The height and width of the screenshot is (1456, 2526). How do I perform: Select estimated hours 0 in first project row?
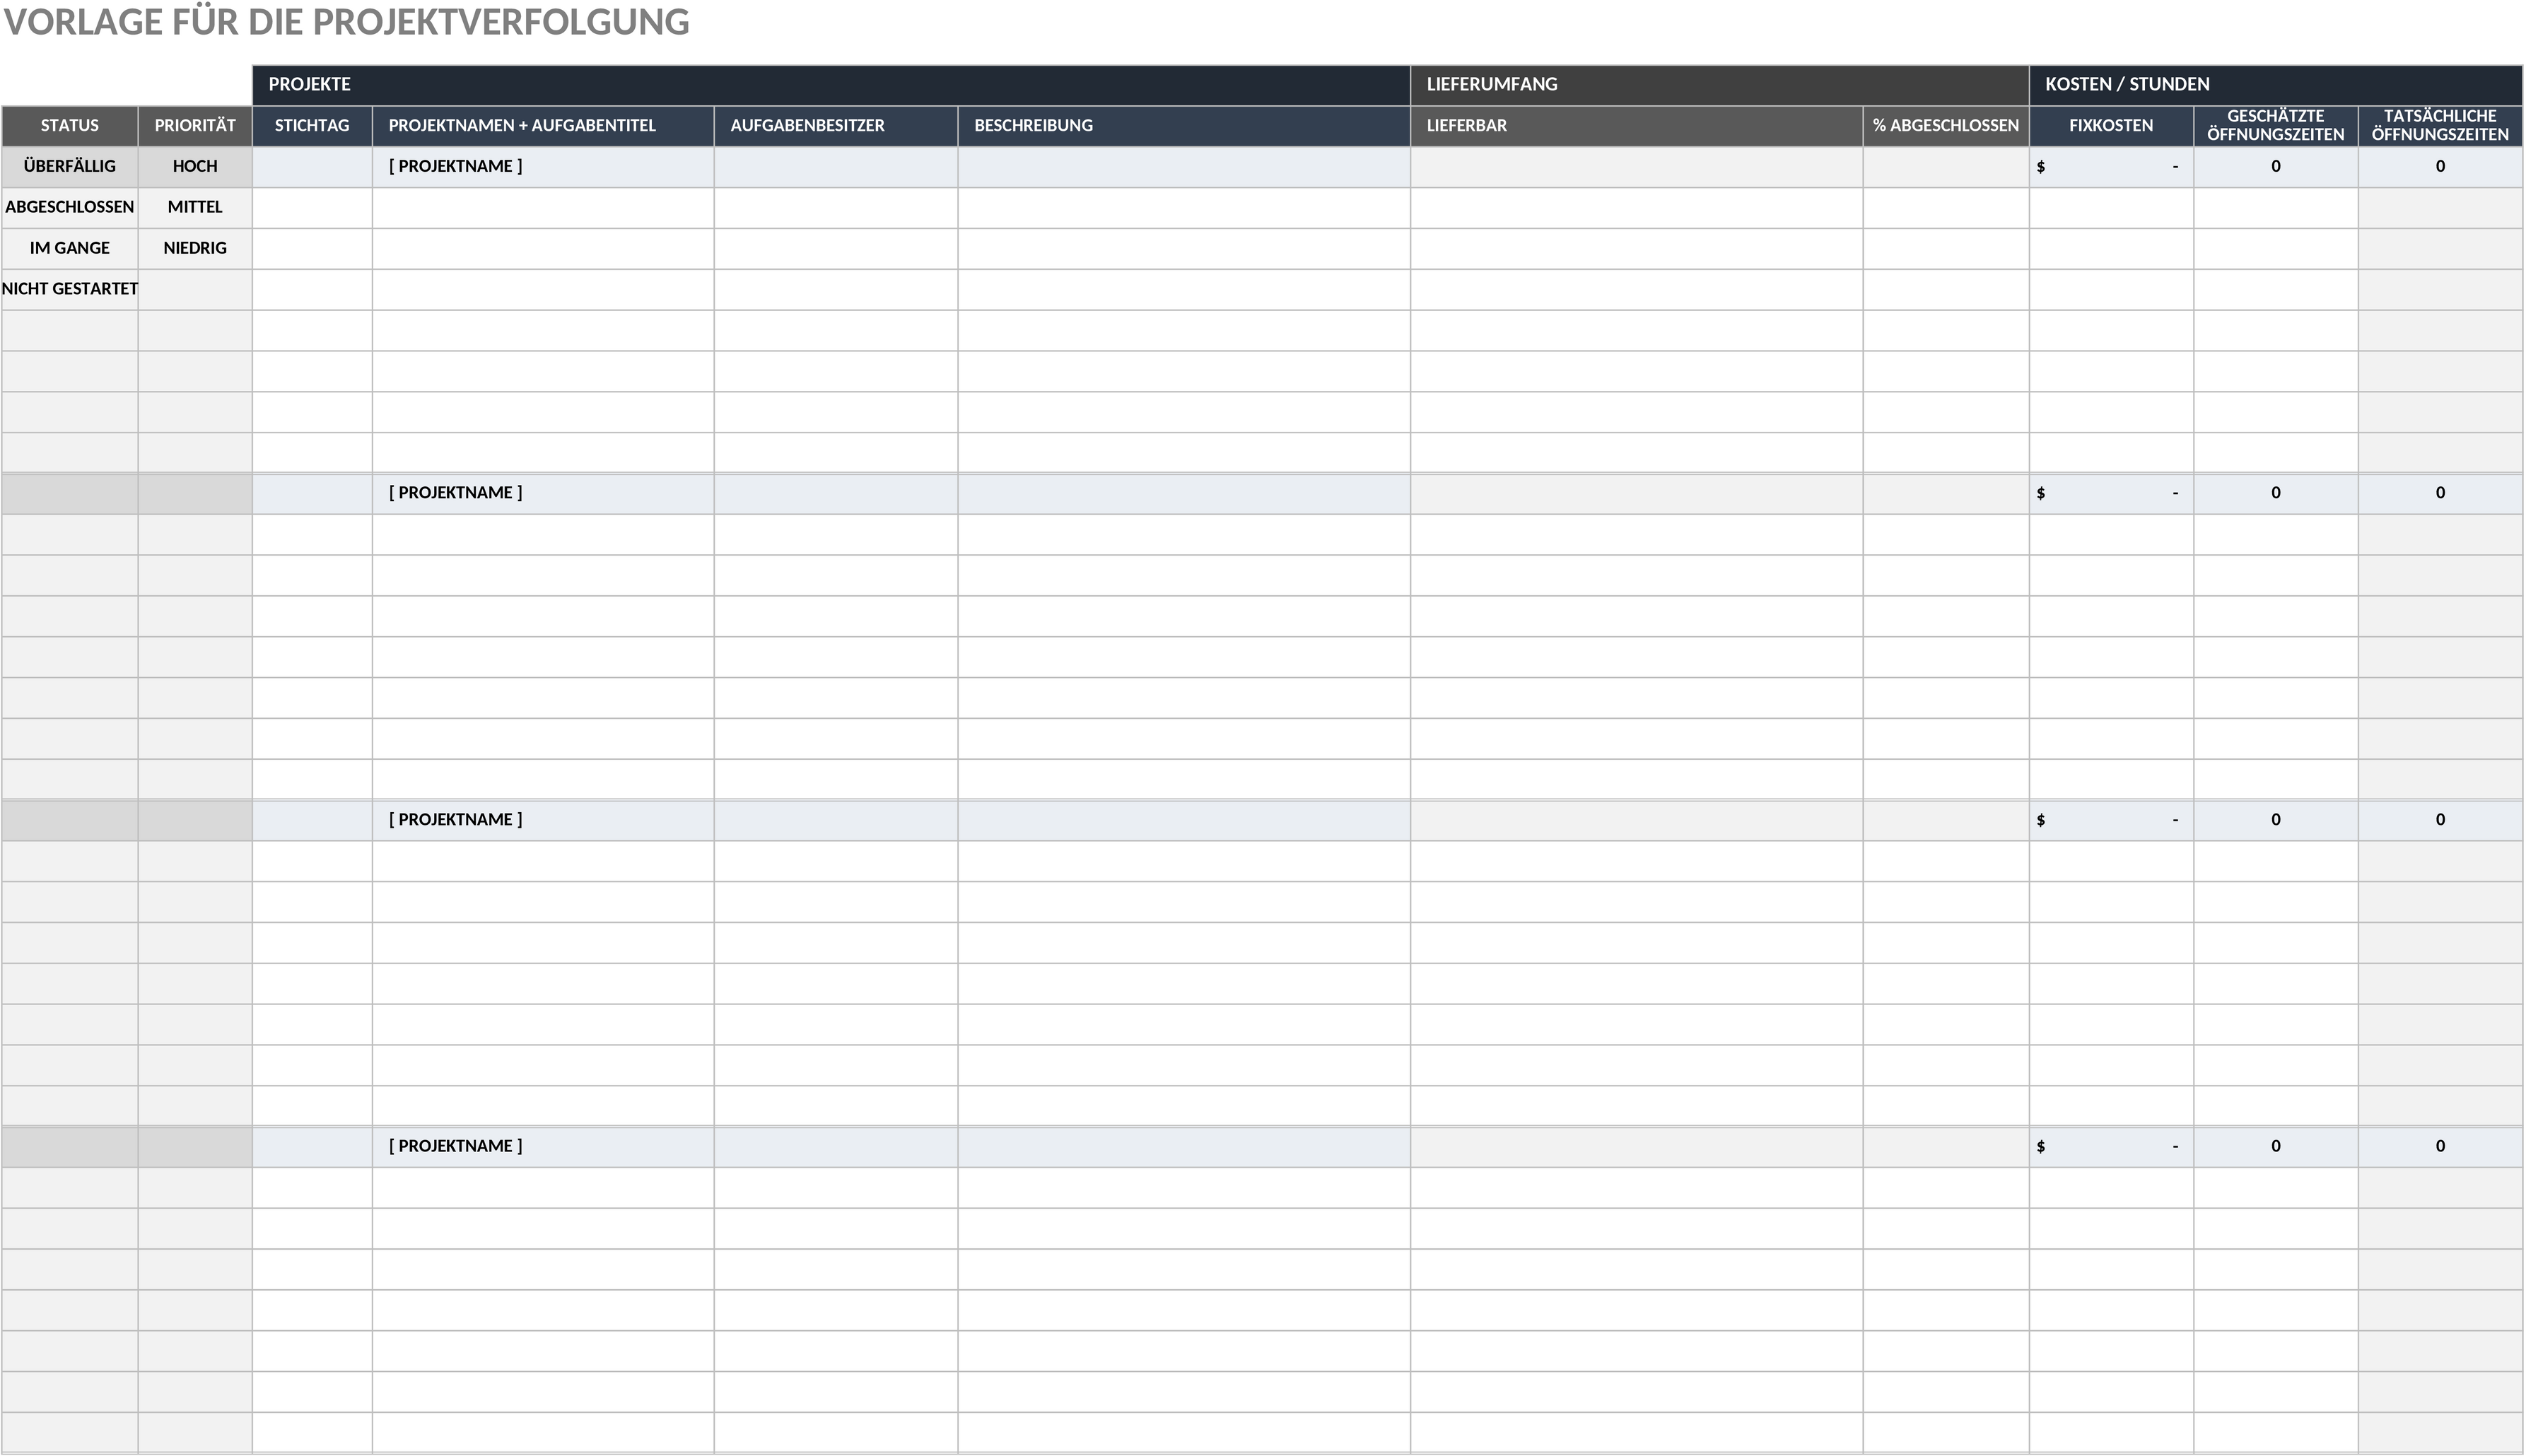coord(2275,167)
